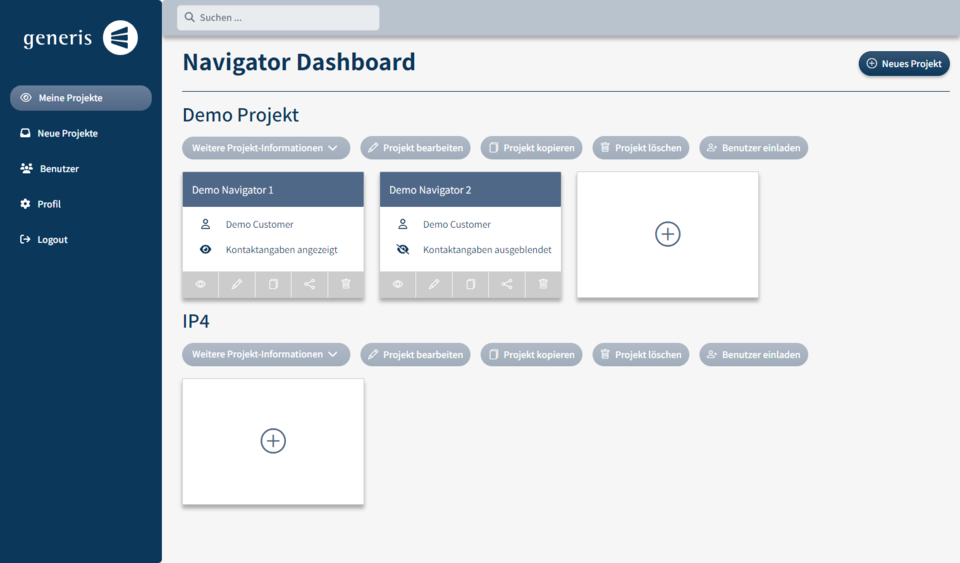
Task: Open Benutzer in the sidebar
Action: coord(50,169)
